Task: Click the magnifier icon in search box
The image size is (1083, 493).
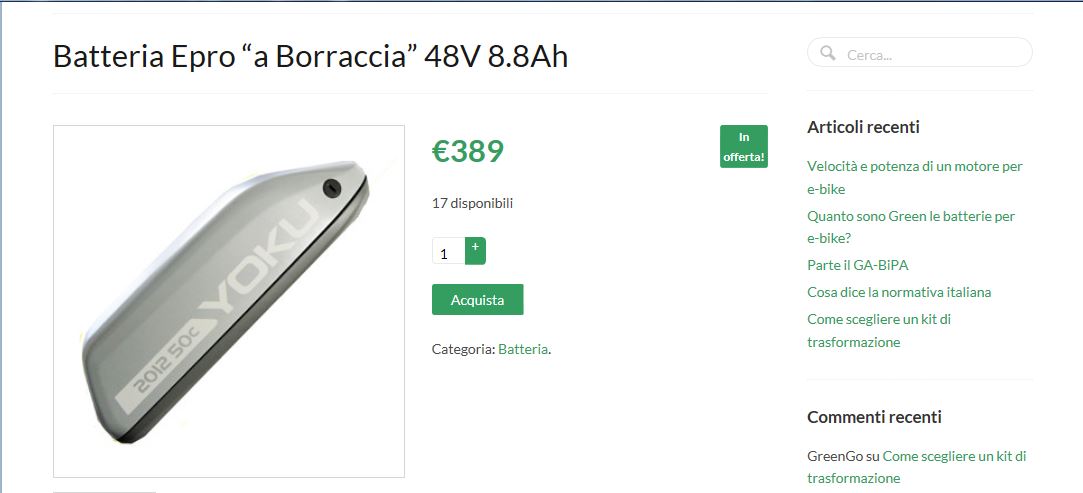Action: 827,52
